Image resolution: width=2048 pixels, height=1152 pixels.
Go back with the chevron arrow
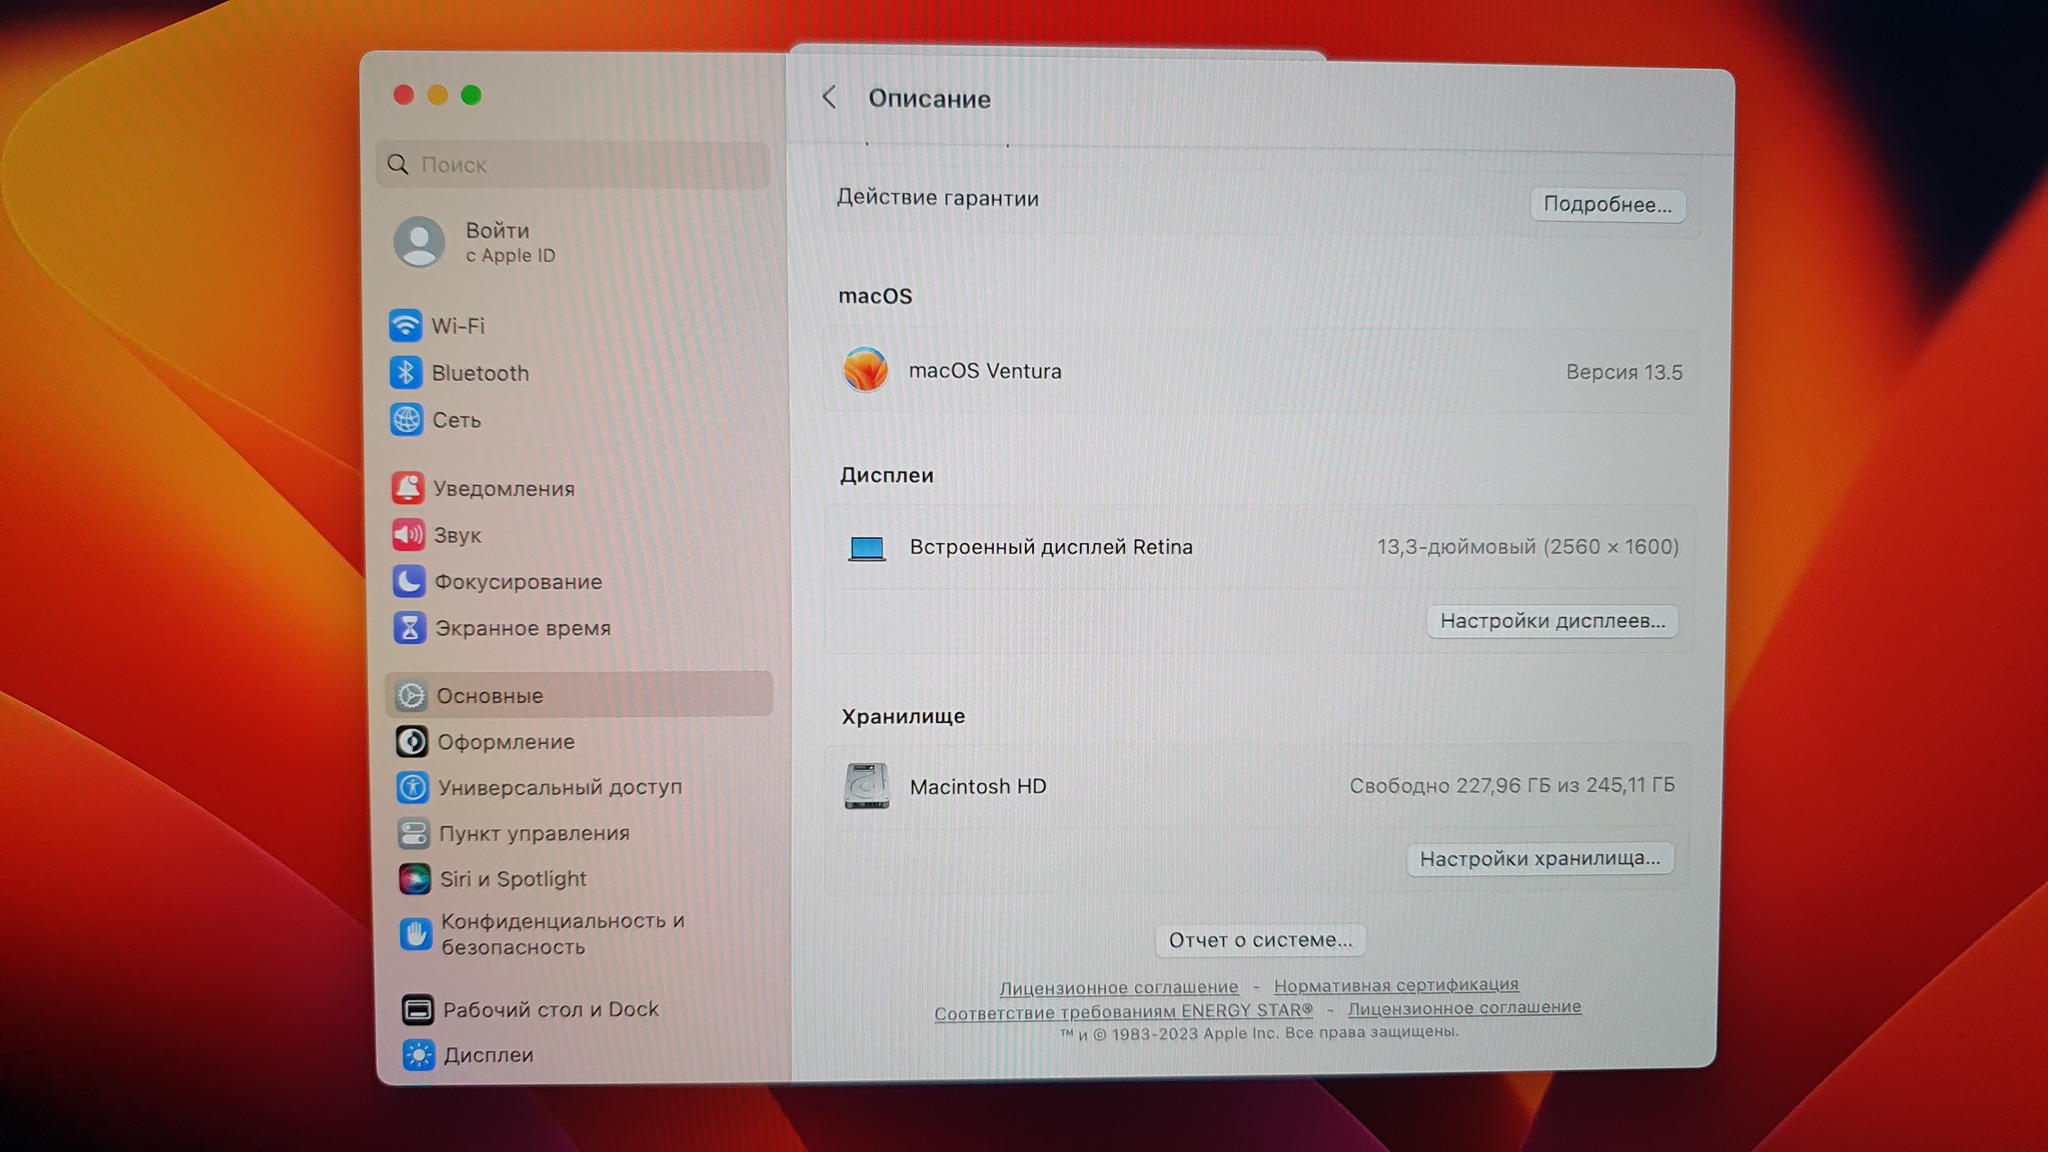click(x=829, y=97)
